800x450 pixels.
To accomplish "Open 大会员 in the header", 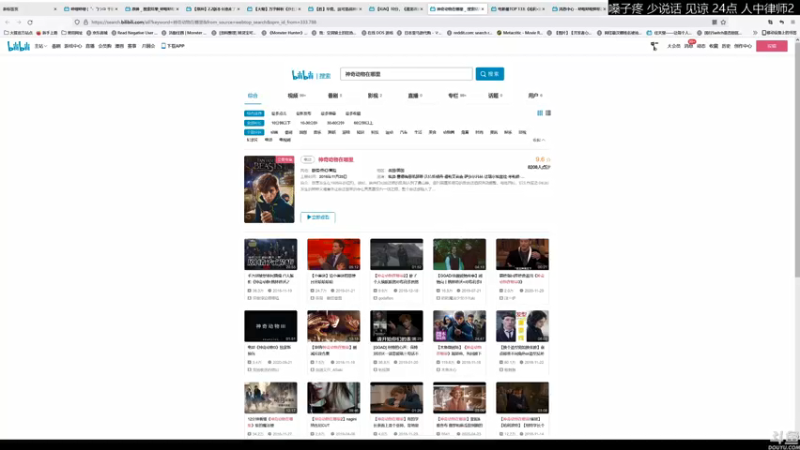I will (673, 46).
